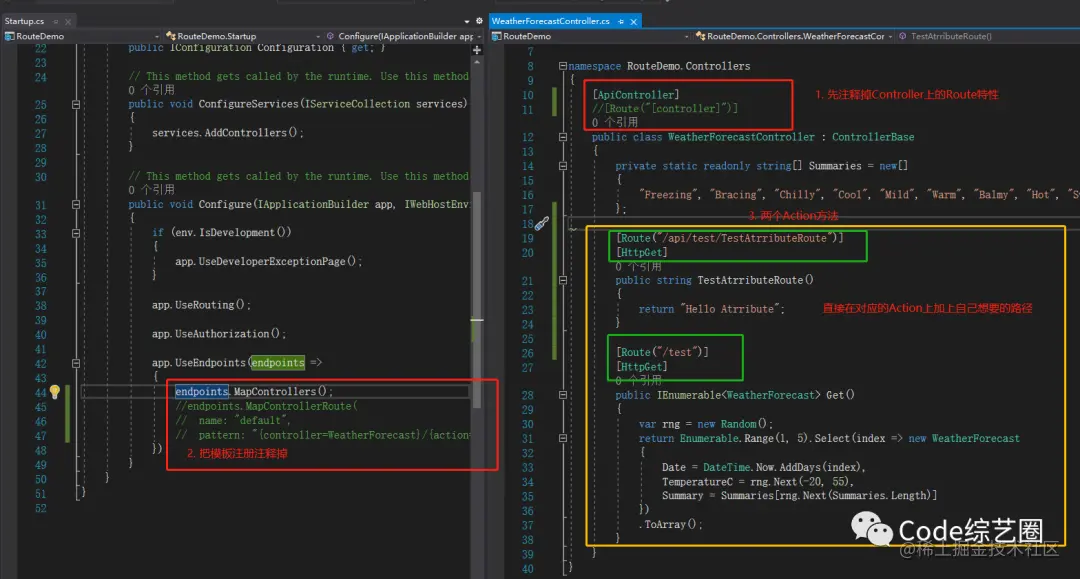The width and height of the screenshot is (1080, 579).
Task: Click the TemperatureC = rng.Next(-20, 55) line
Action: point(758,482)
